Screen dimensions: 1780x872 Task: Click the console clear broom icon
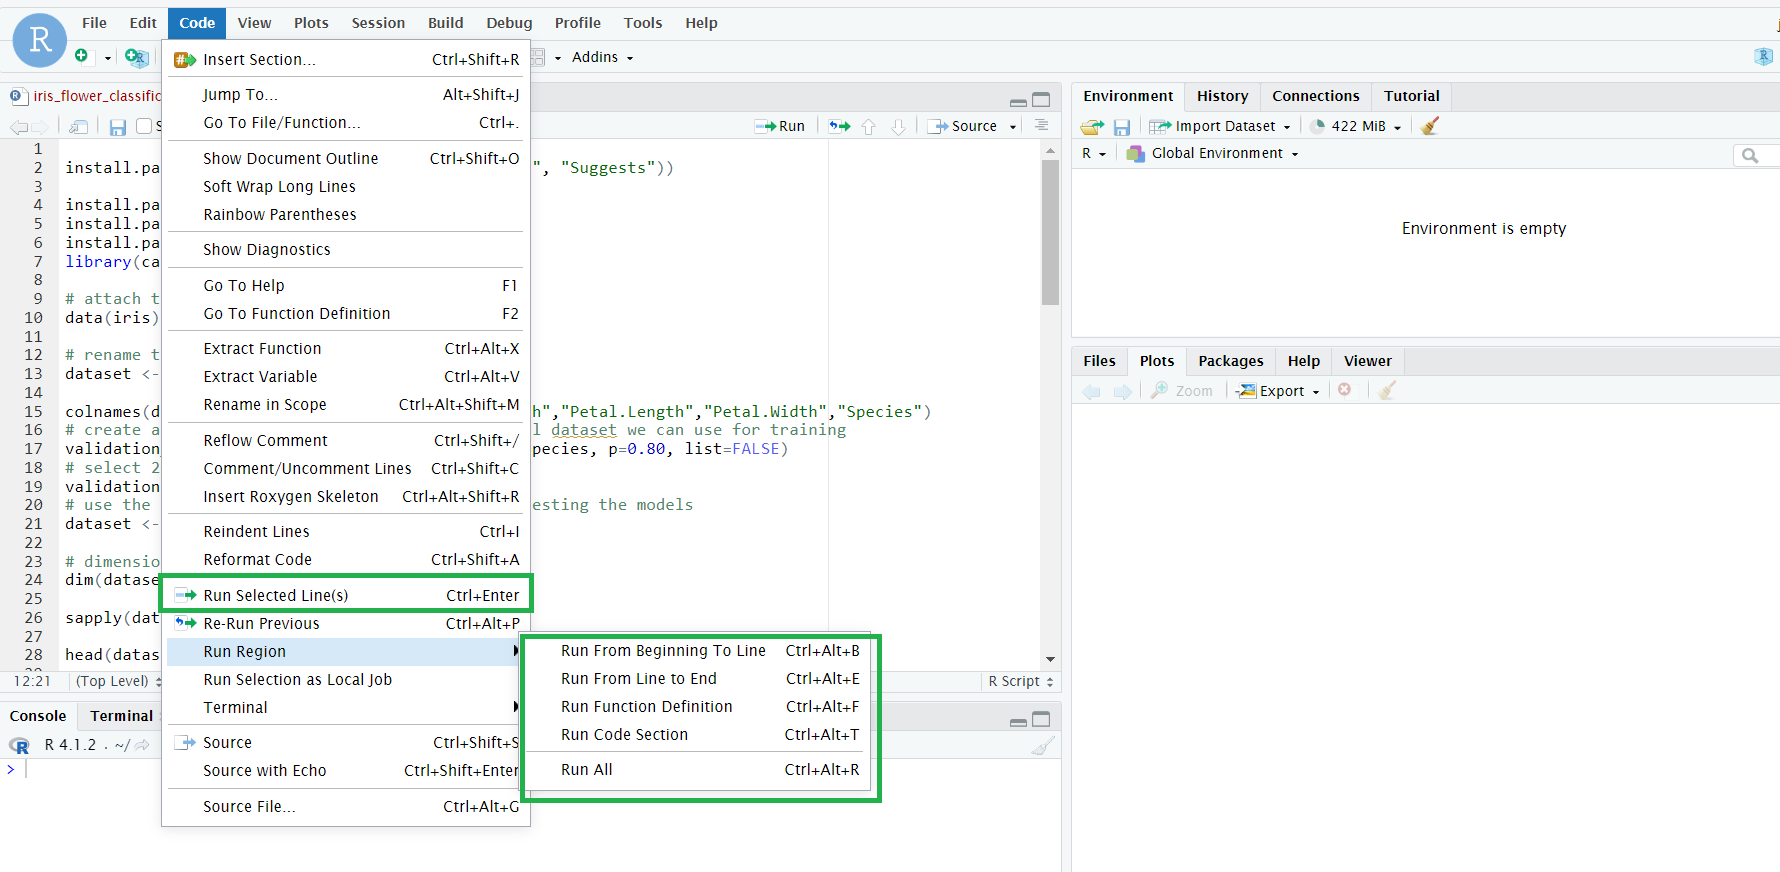(x=1043, y=746)
